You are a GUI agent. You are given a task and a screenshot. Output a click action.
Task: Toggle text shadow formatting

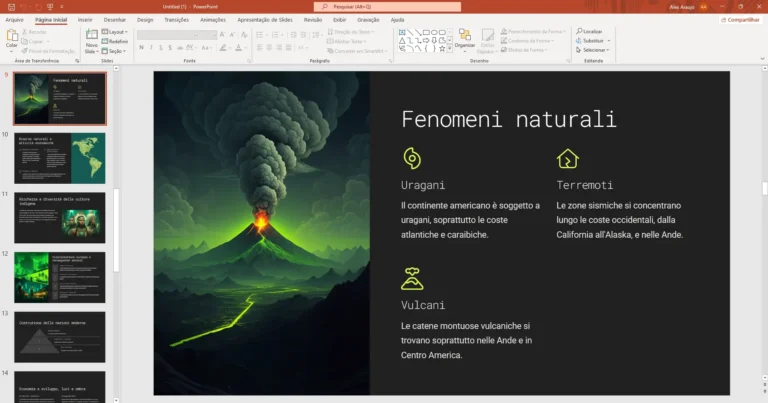tap(170, 47)
